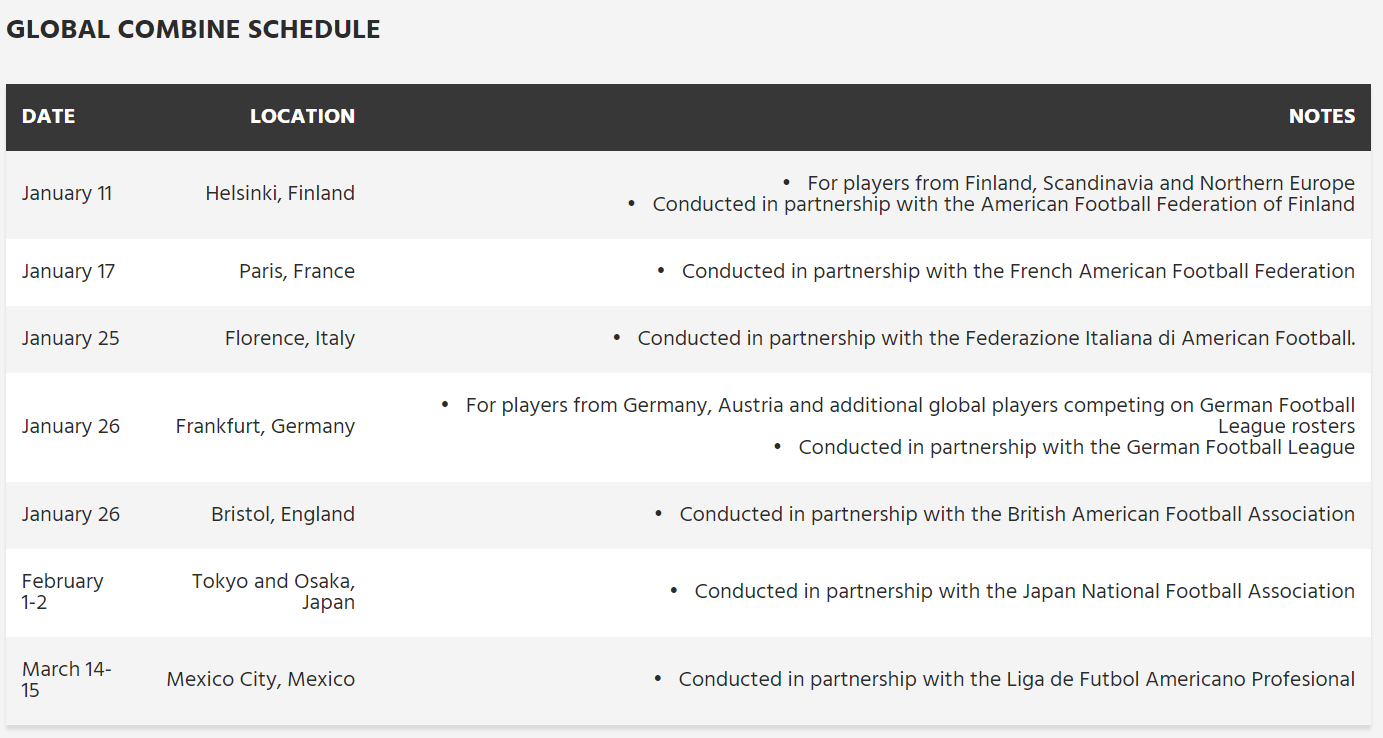Select Frankfurt, Germany location cell
The image size is (1383, 738).
coord(265,426)
